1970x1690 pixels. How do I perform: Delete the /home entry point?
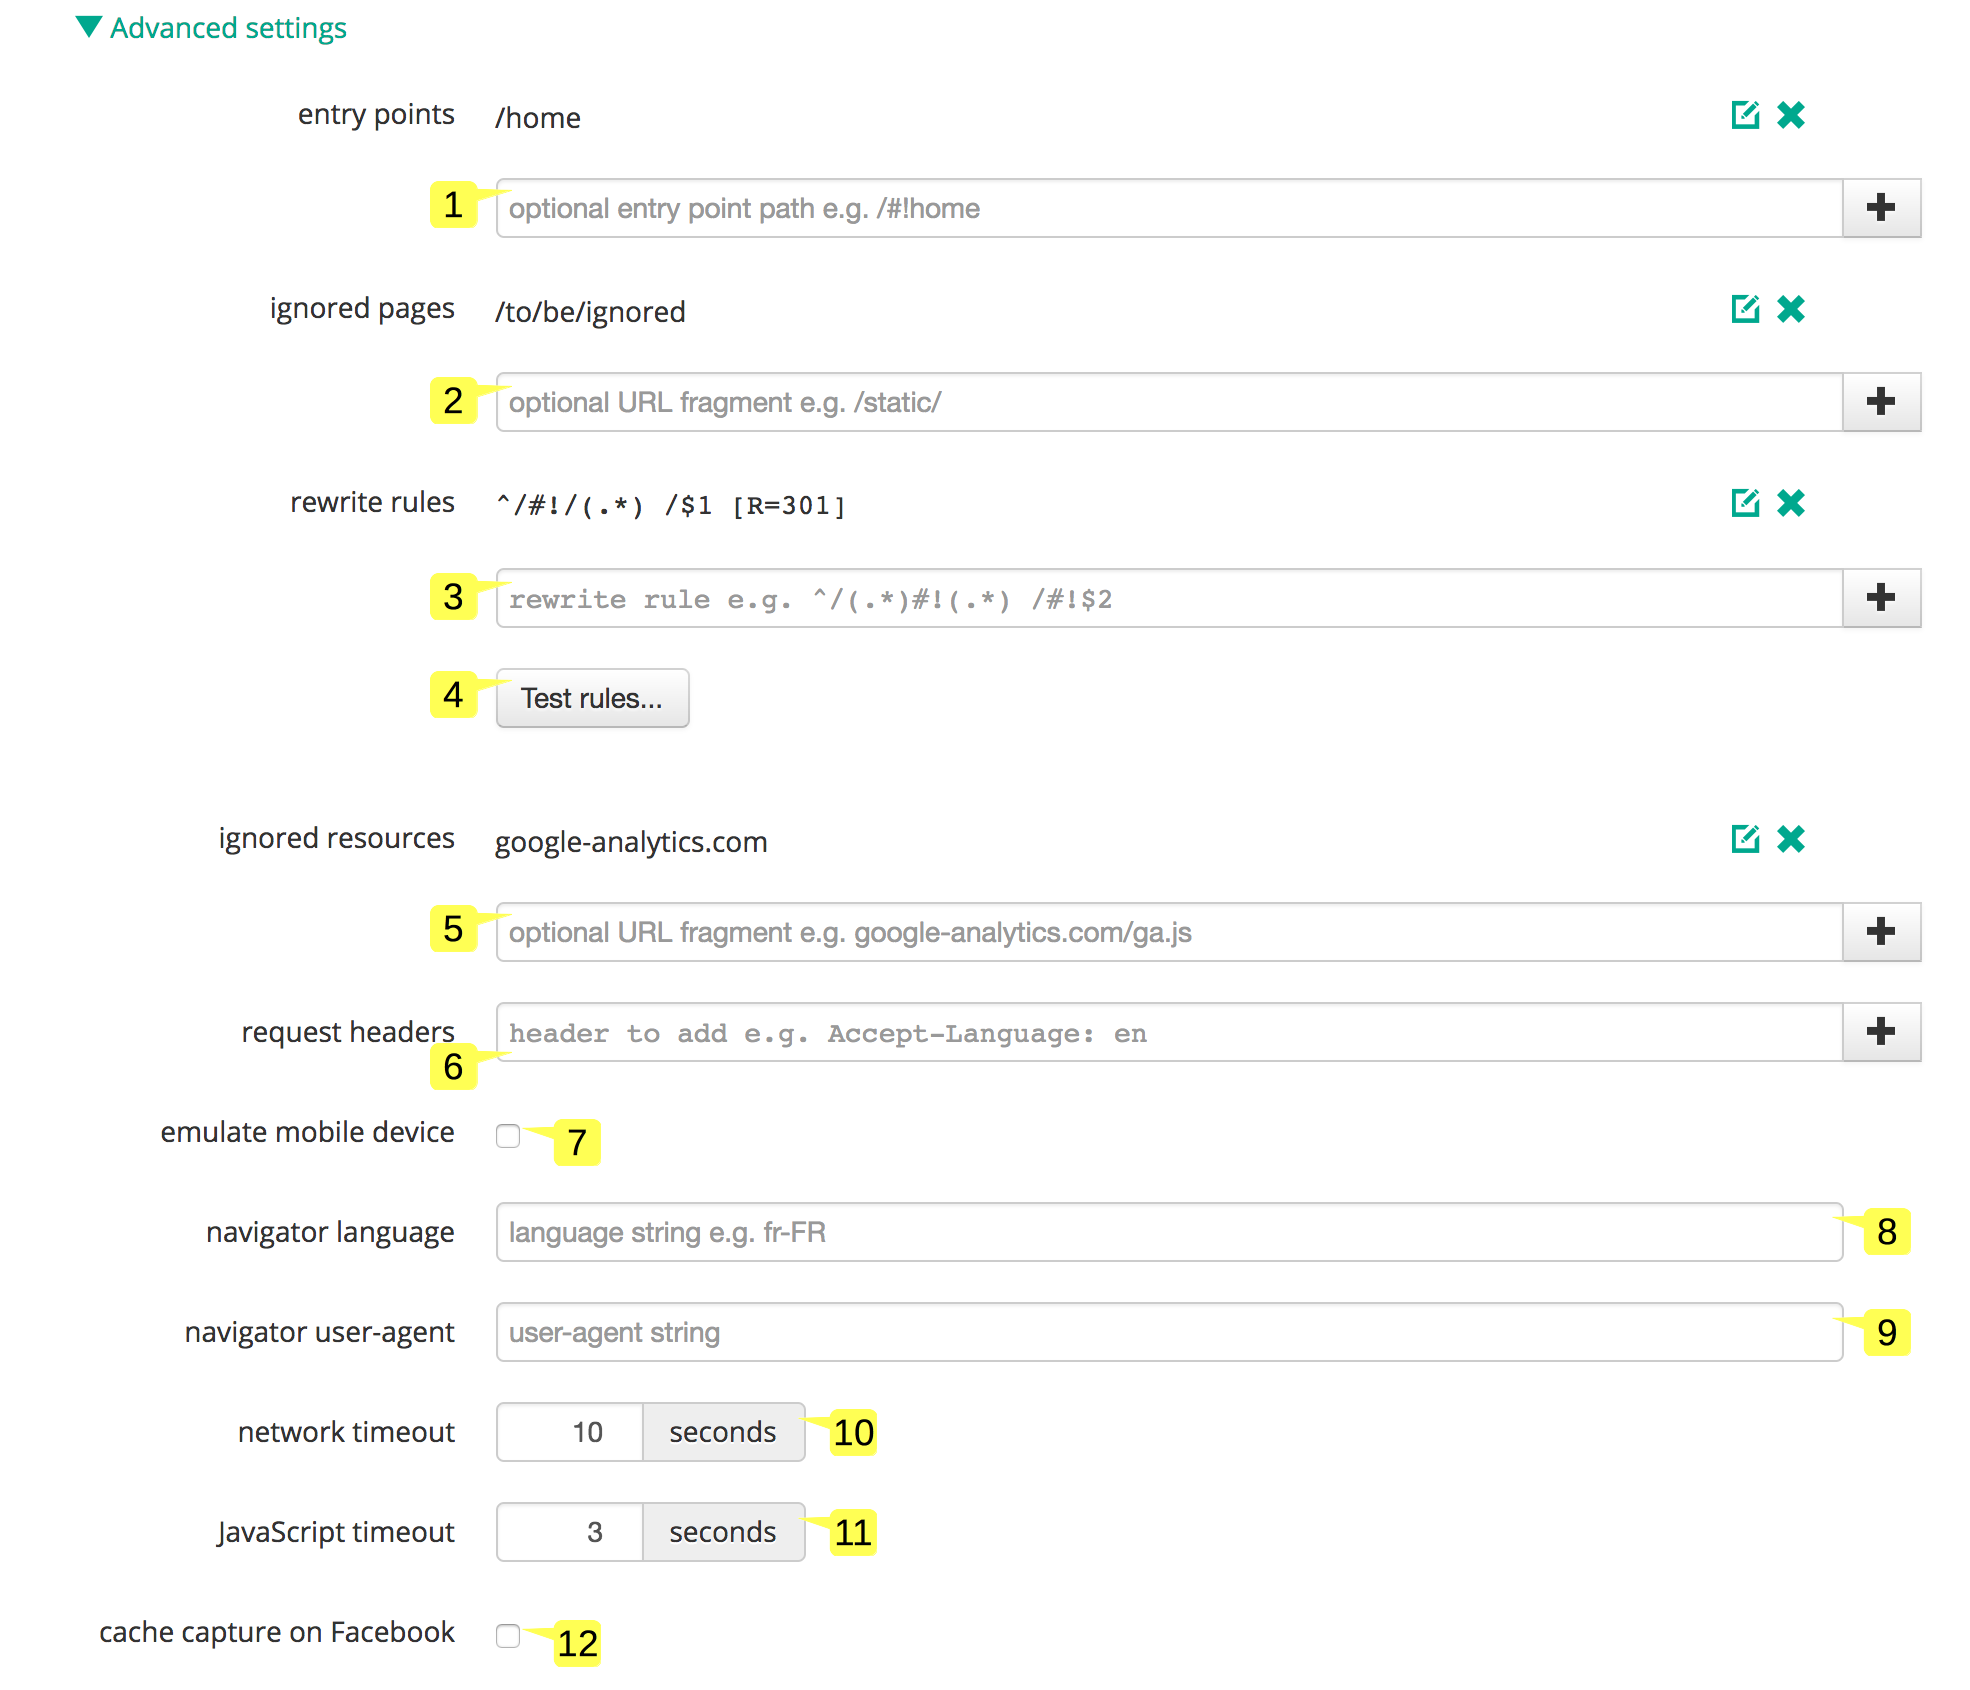click(x=1791, y=115)
